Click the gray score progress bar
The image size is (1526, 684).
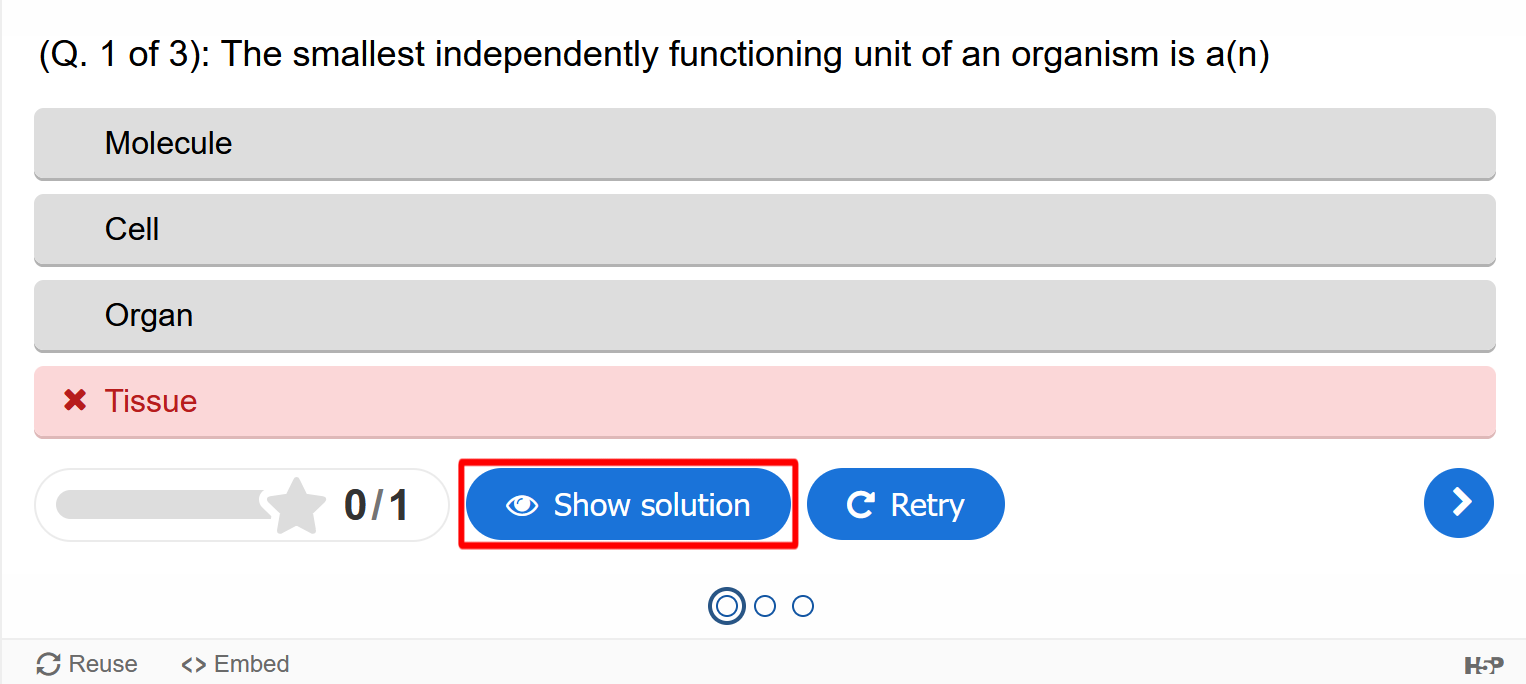[x=162, y=505]
